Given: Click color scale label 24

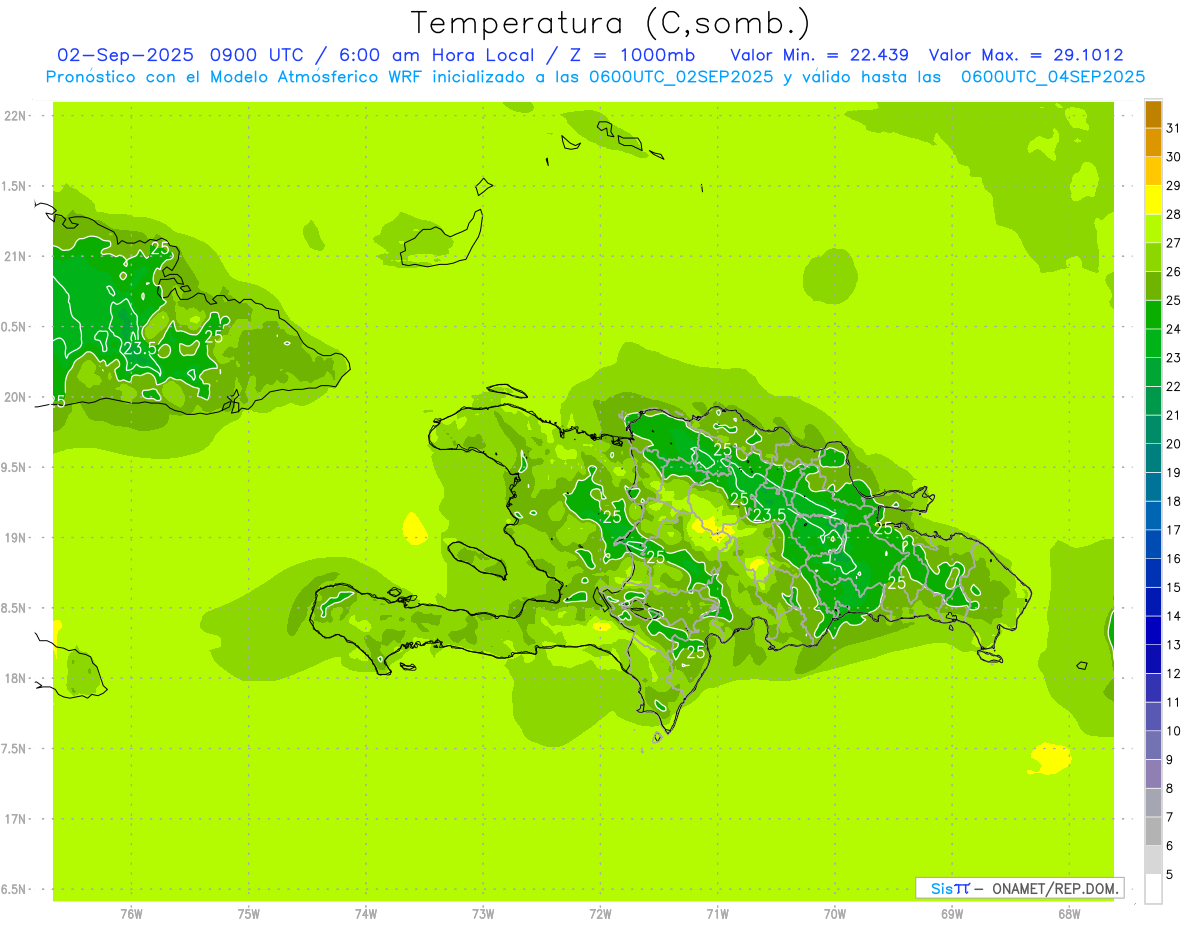Looking at the screenshot, I should (1173, 329).
